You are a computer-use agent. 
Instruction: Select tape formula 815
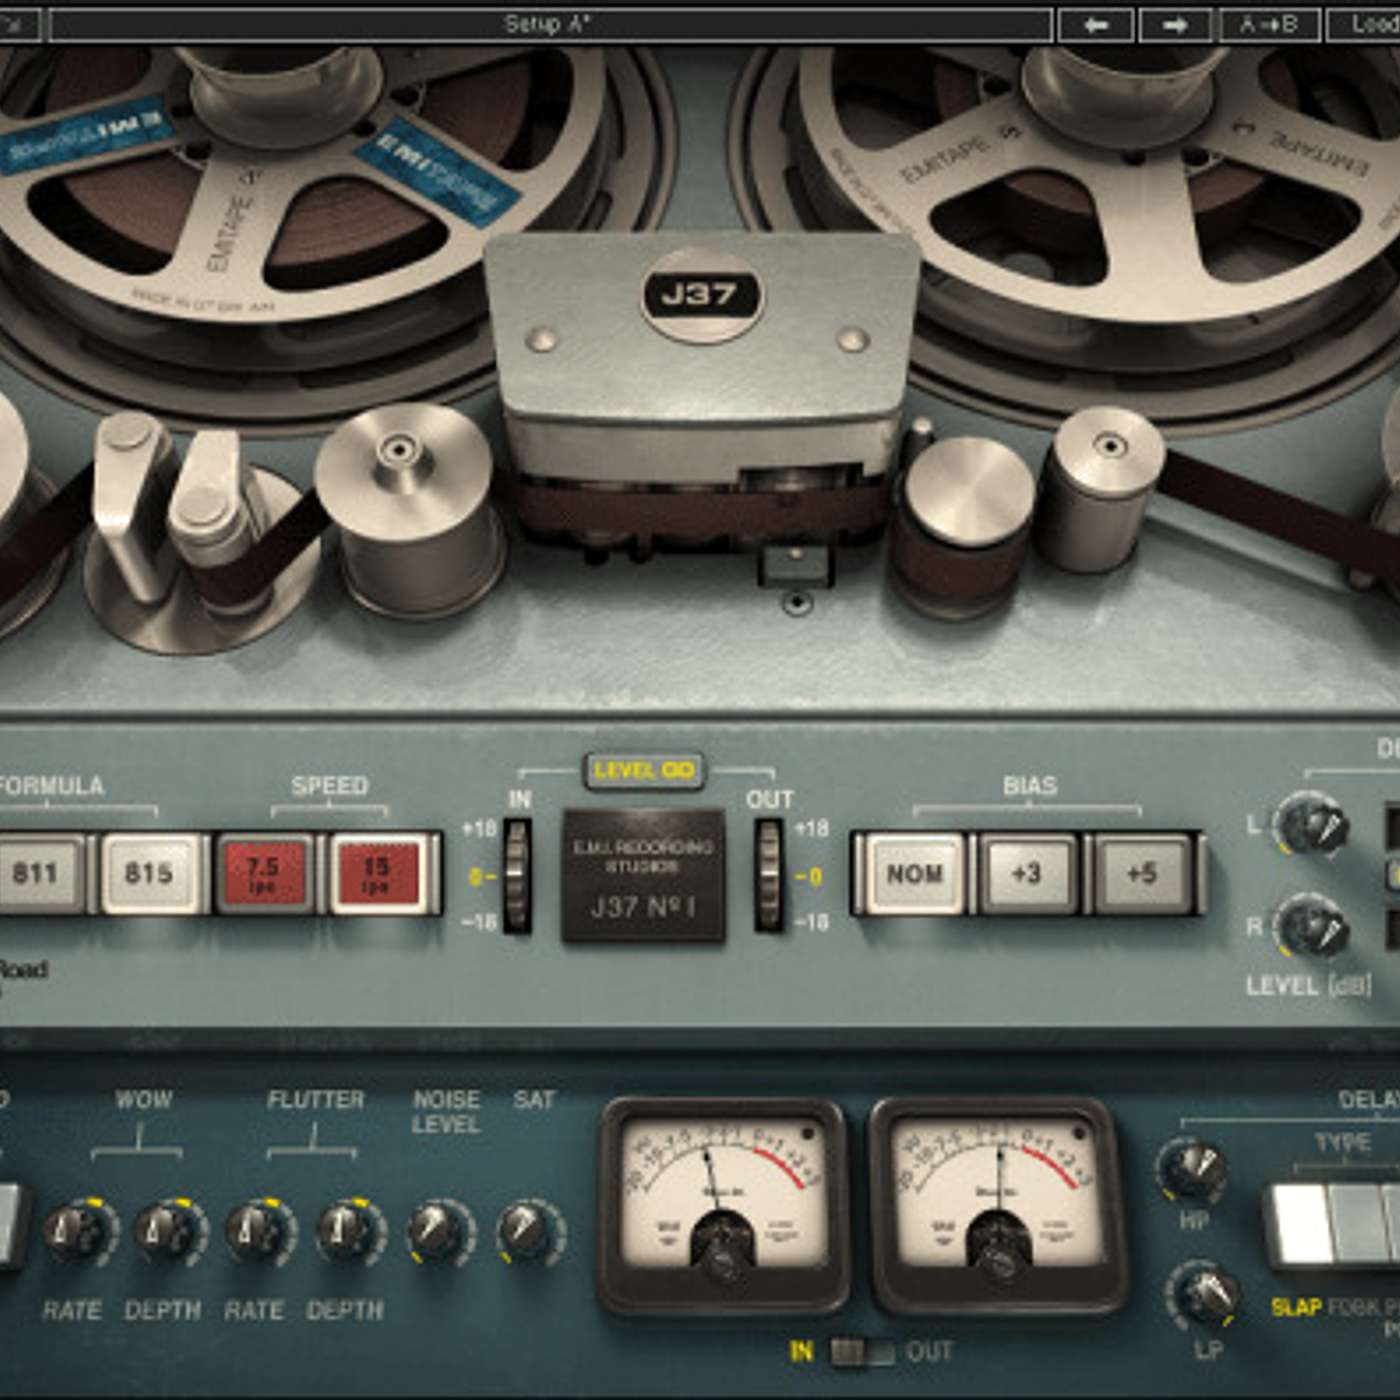tap(150, 873)
